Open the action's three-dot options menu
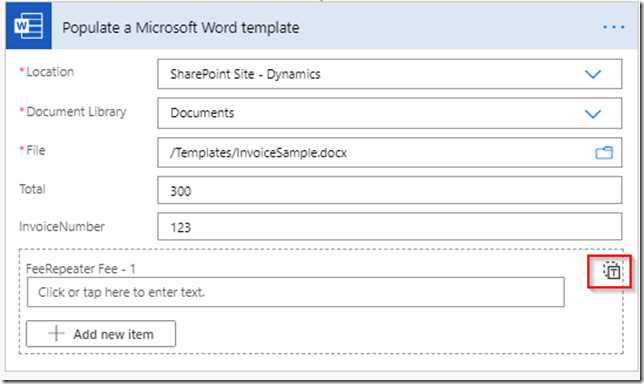The width and height of the screenshot is (644, 384). 614,27
